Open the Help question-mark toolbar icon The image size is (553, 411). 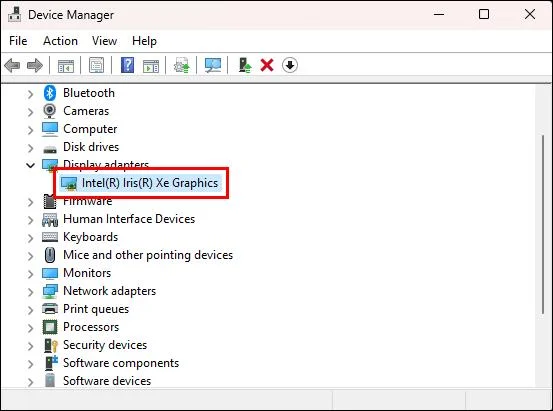(127, 65)
